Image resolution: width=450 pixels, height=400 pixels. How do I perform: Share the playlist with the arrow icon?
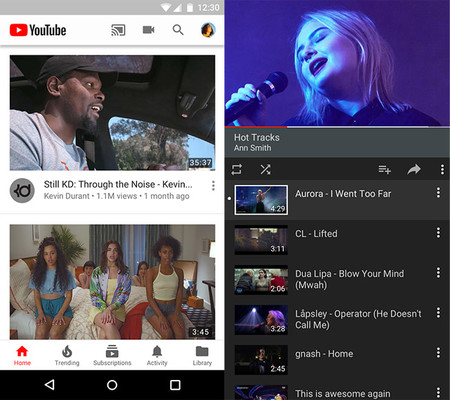click(414, 169)
